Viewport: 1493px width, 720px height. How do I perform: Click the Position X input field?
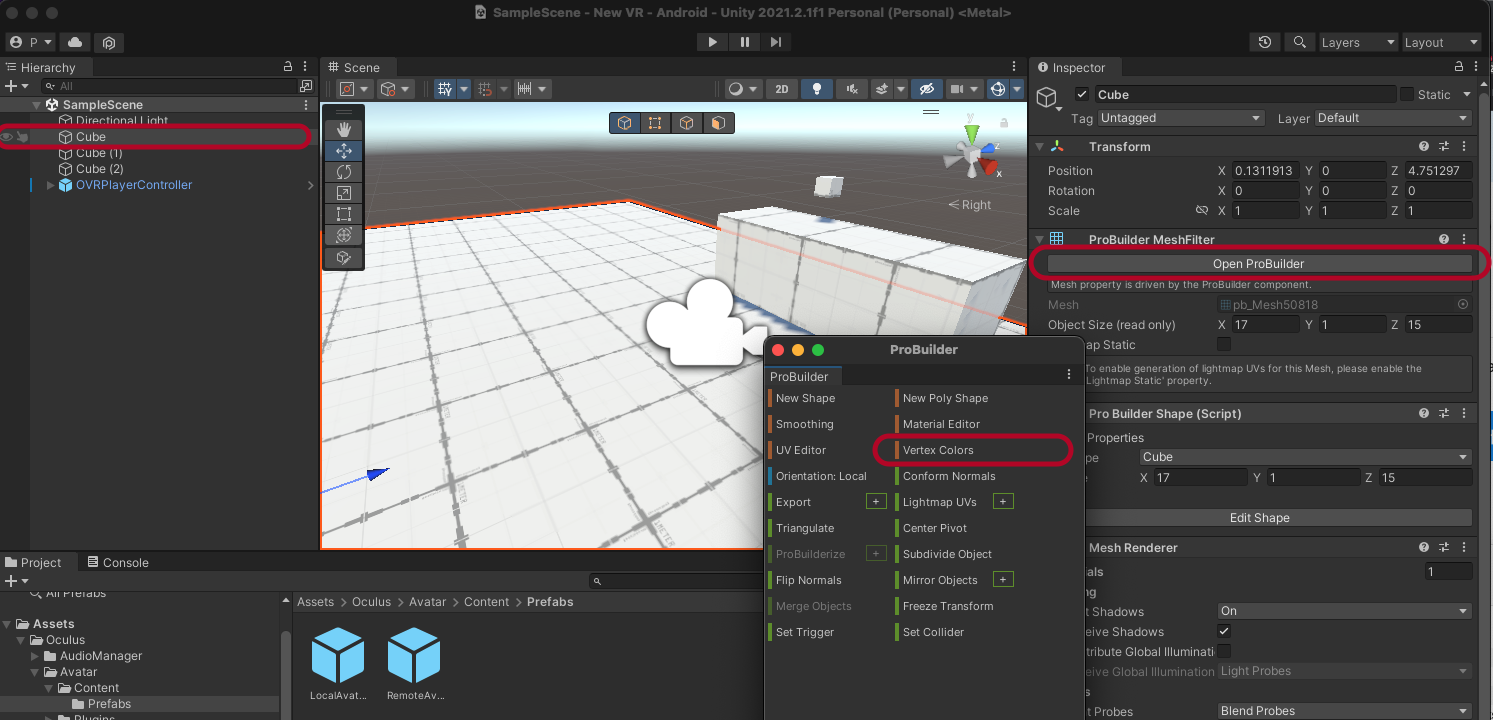[1267, 171]
